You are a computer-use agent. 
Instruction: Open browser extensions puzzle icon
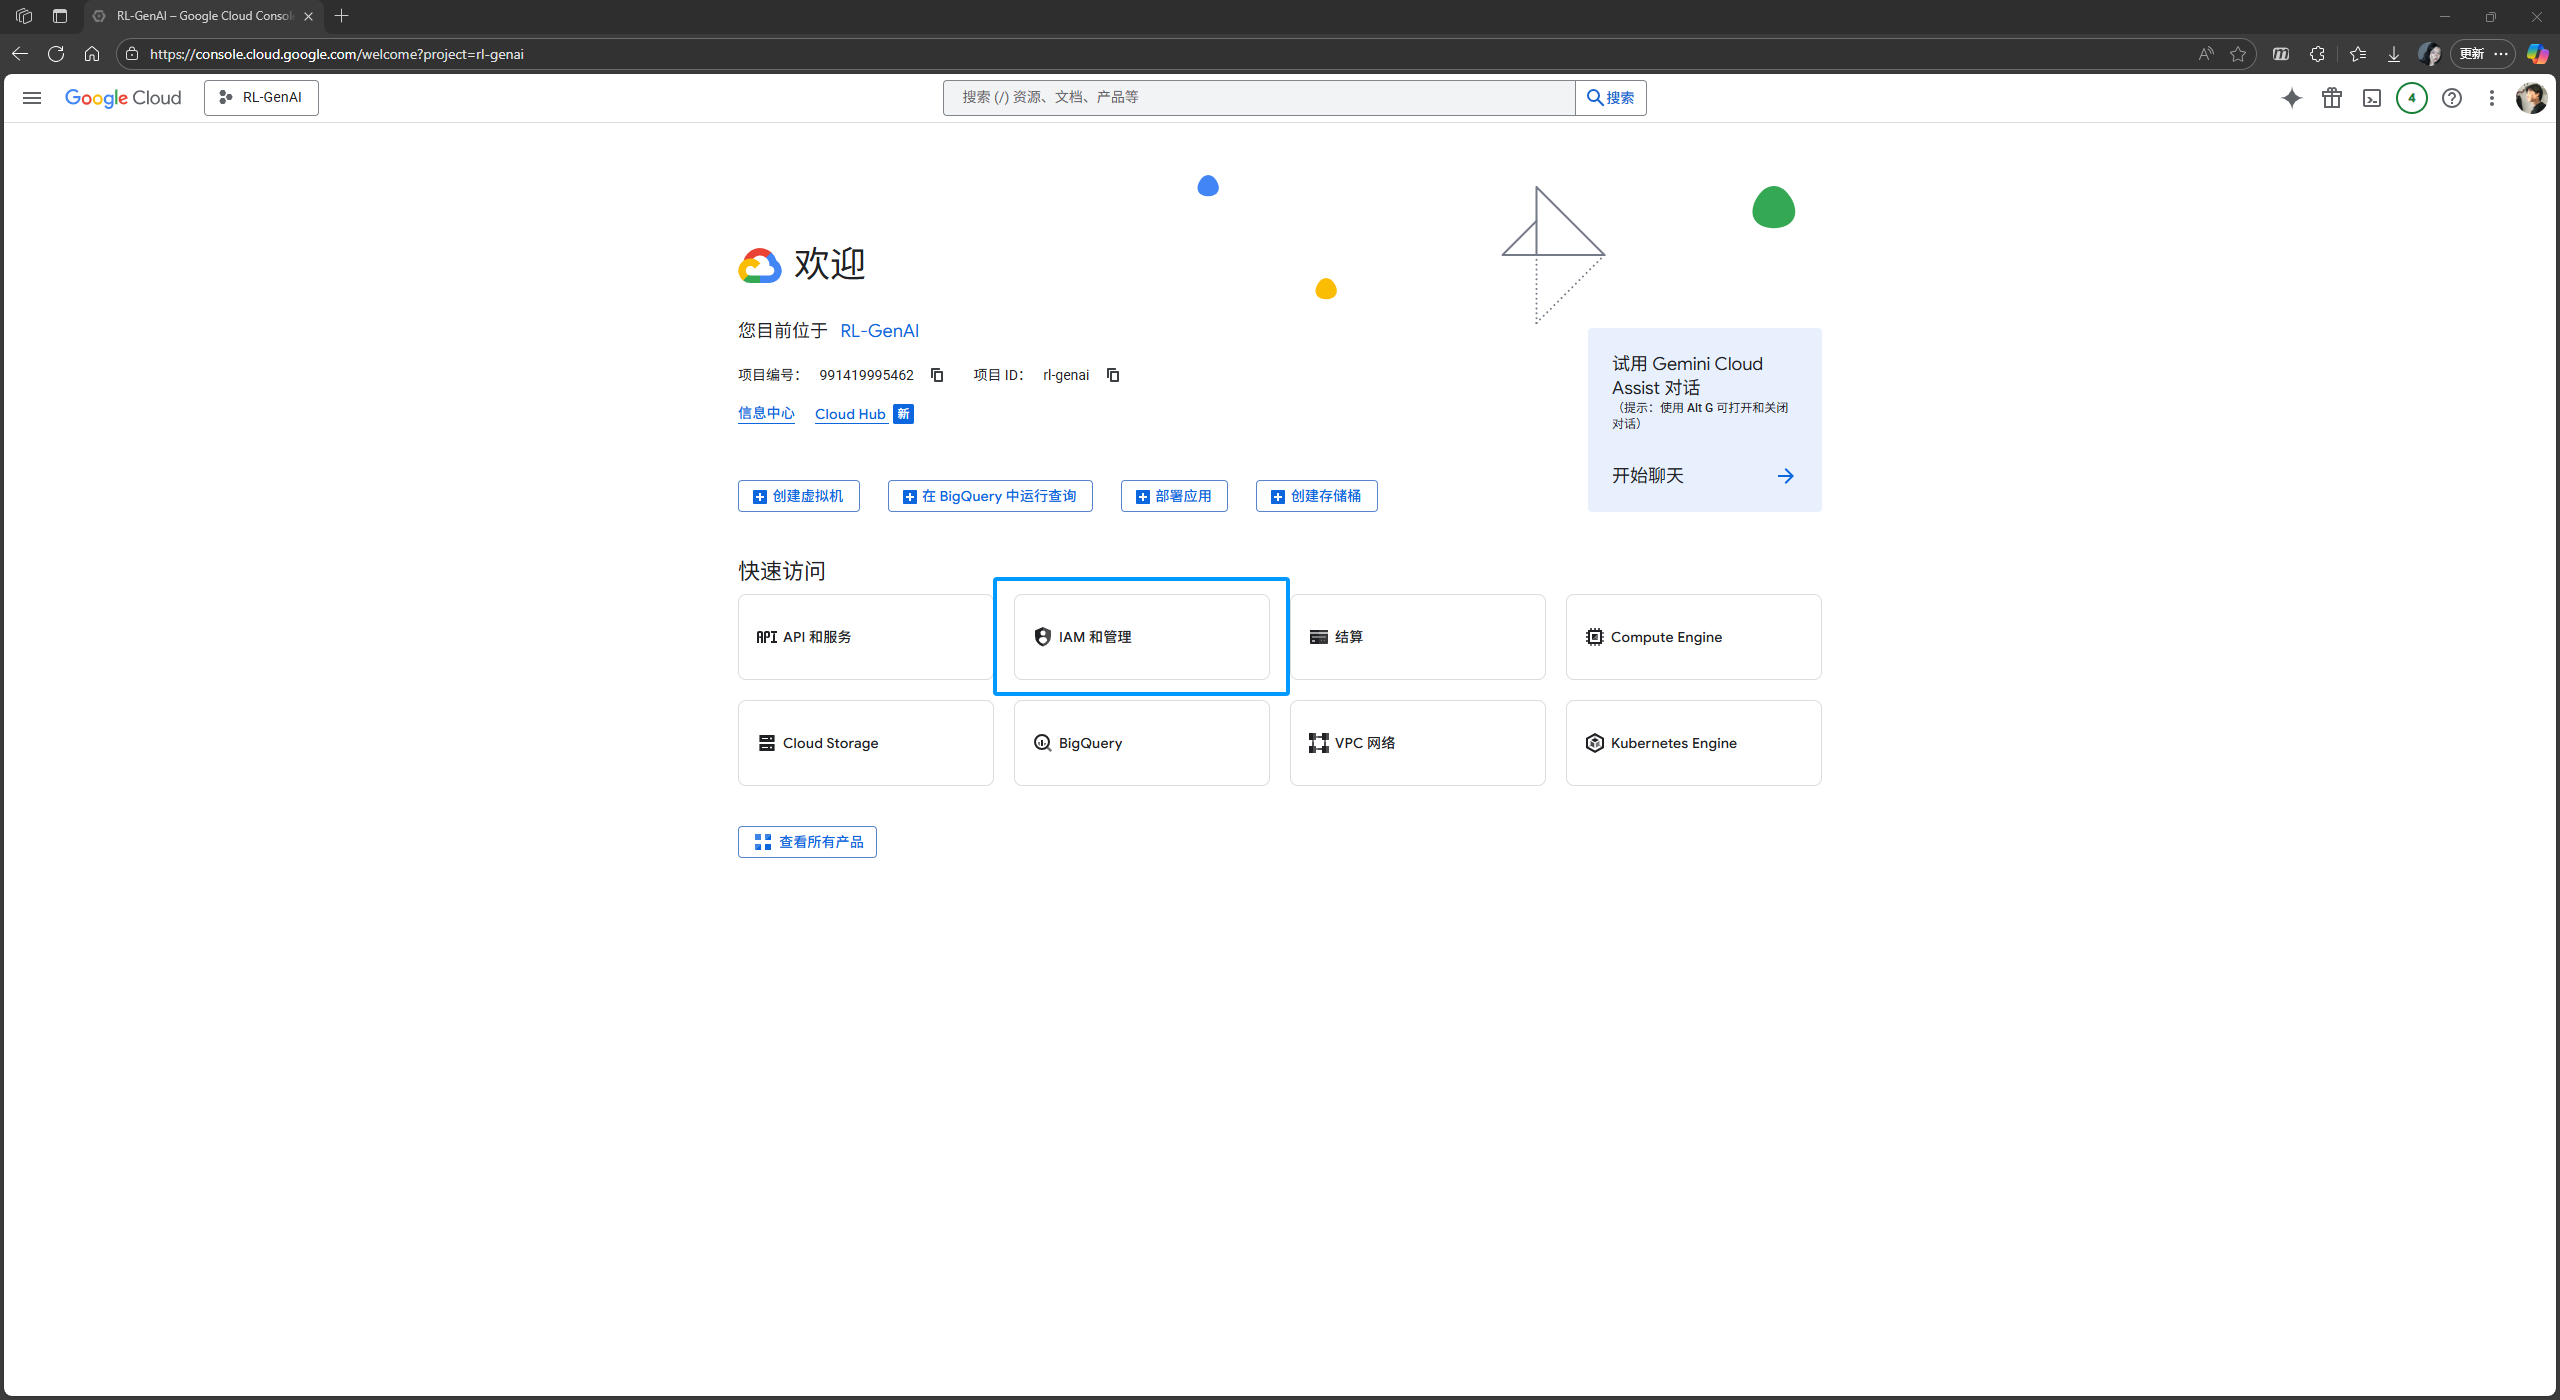tap(2317, 54)
